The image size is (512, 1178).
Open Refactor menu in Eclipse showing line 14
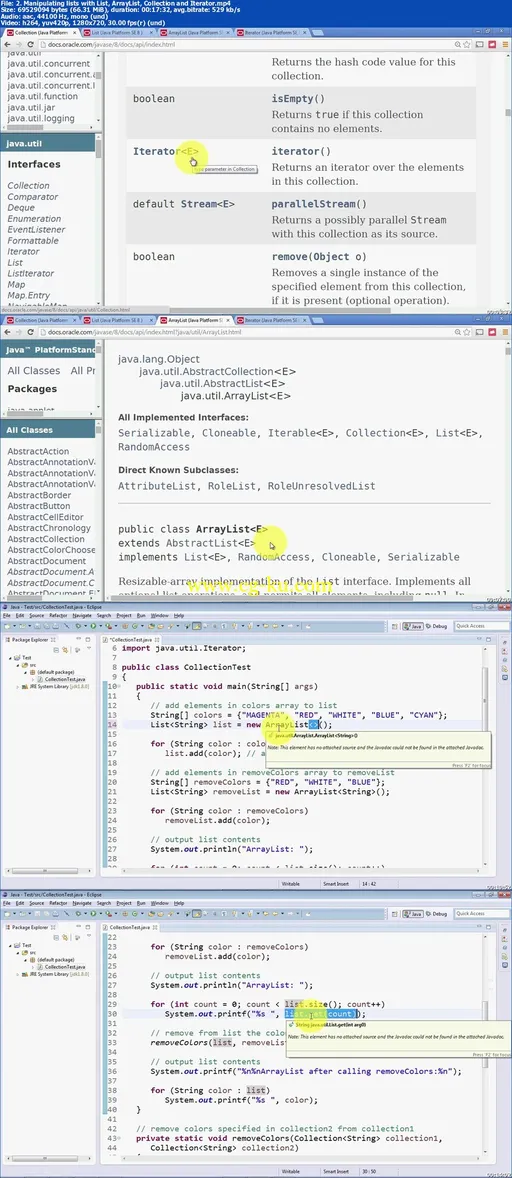58,615
